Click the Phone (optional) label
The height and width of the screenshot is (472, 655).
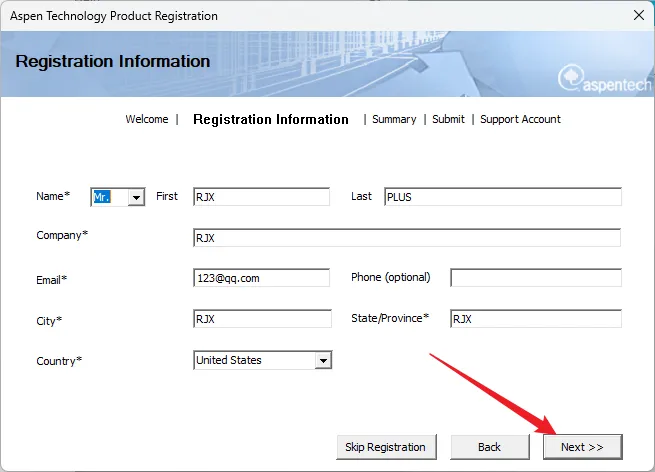point(391,277)
